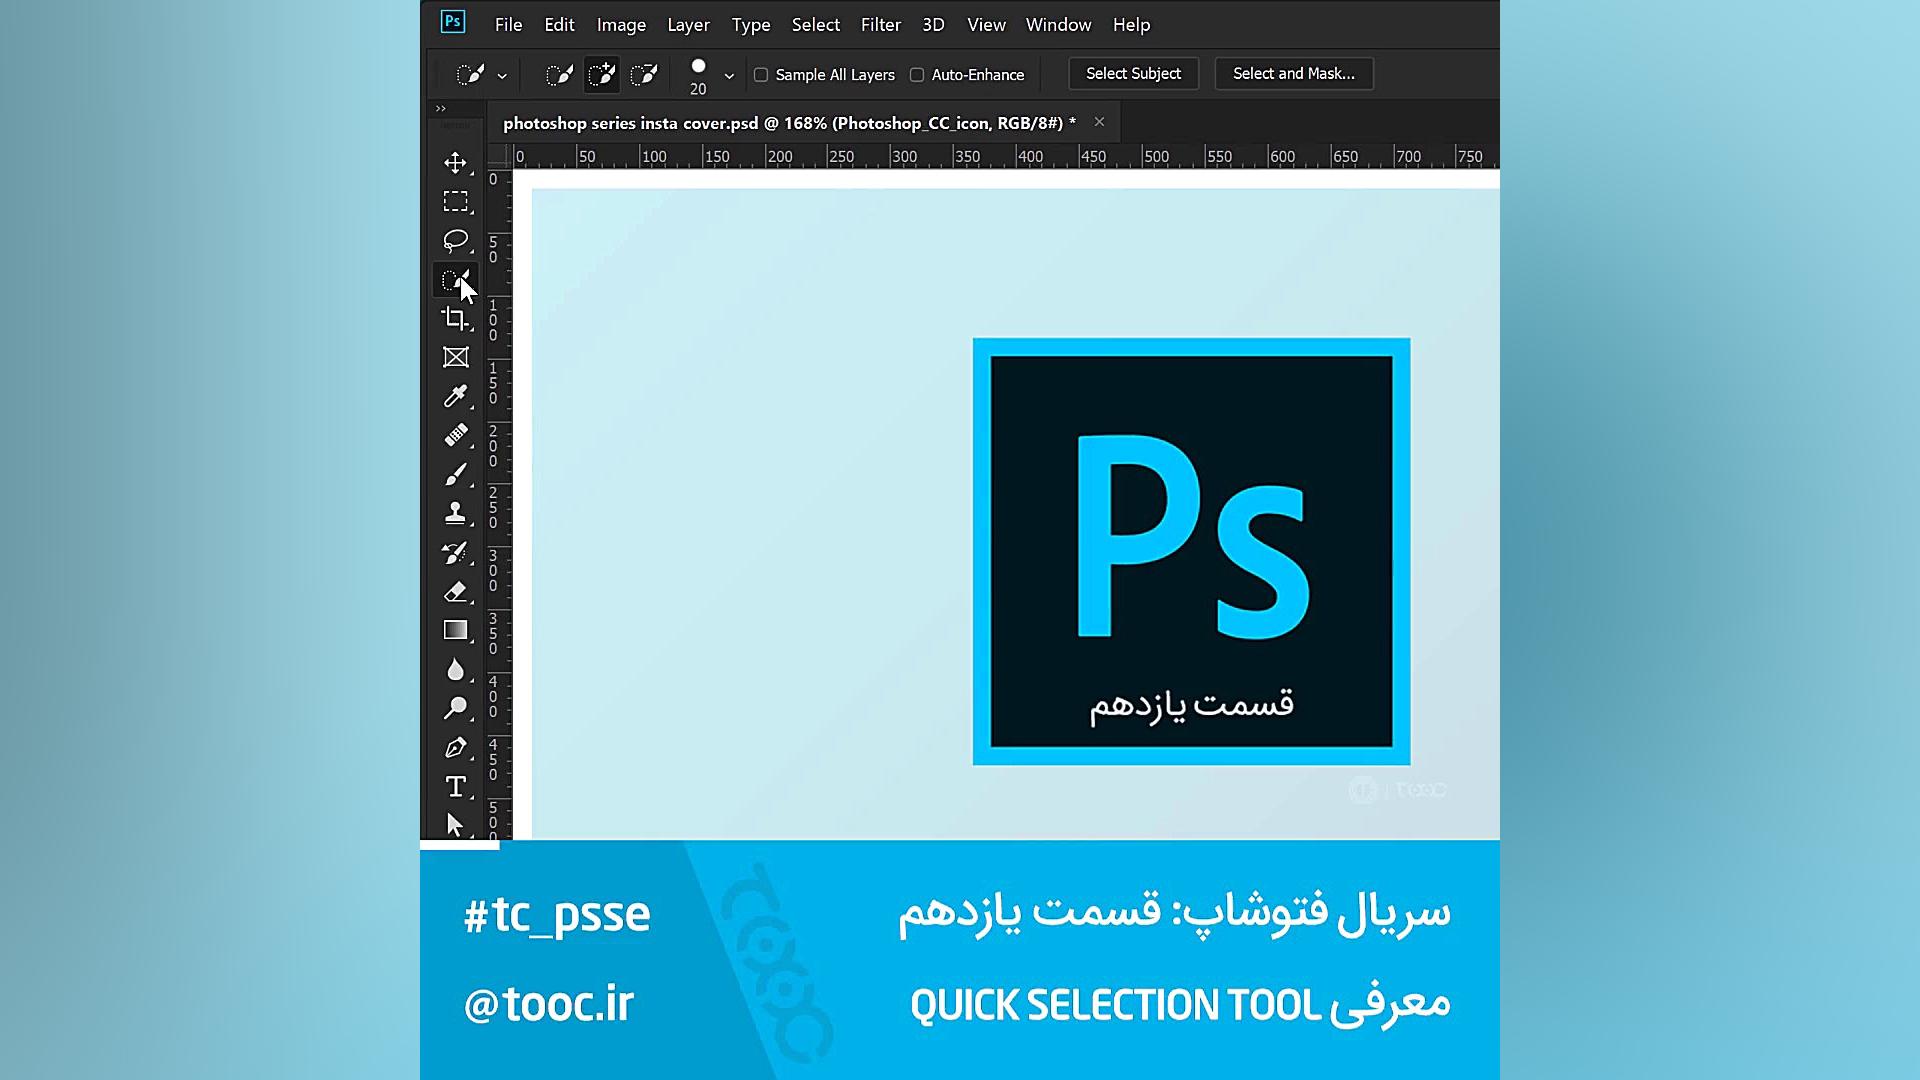Click the Select Subject button
Image resolution: width=1920 pixels, height=1080 pixels.
tap(1133, 74)
